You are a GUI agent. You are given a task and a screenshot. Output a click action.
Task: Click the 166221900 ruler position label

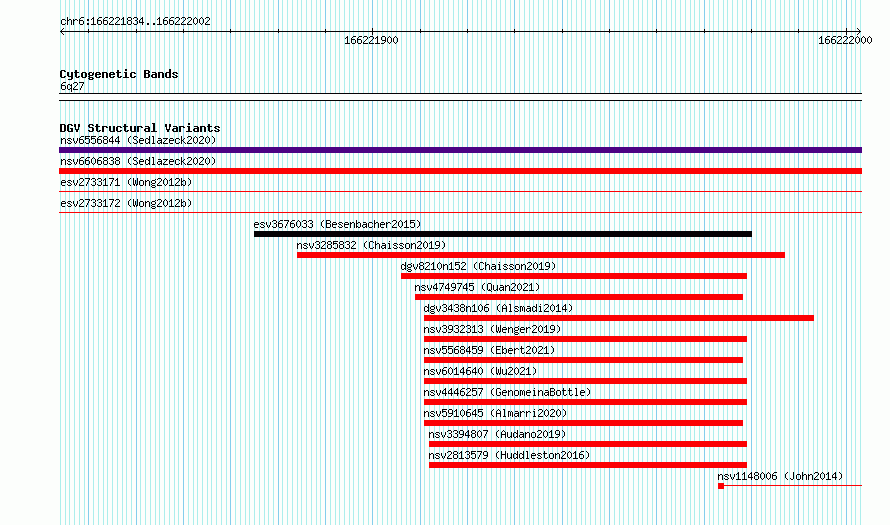371,40
